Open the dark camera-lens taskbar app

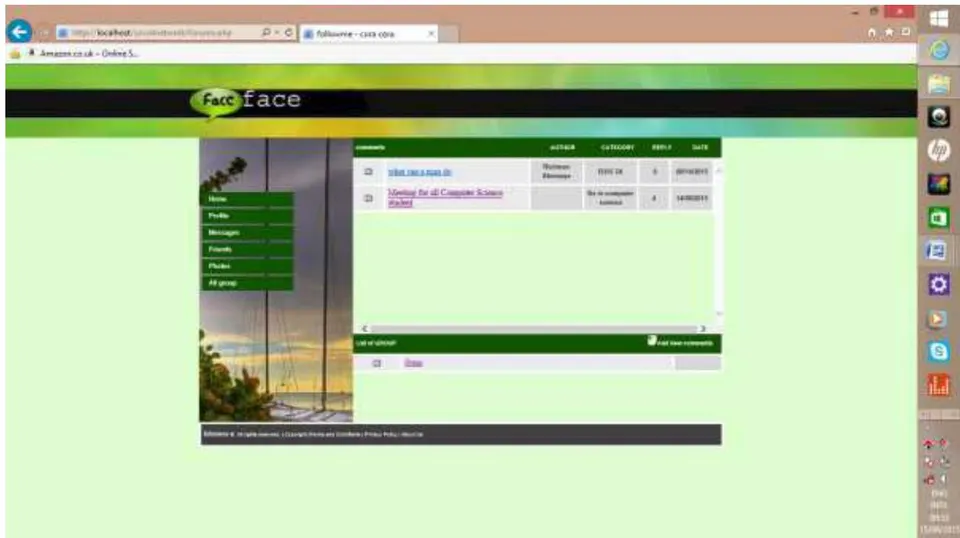[x=939, y=117]
